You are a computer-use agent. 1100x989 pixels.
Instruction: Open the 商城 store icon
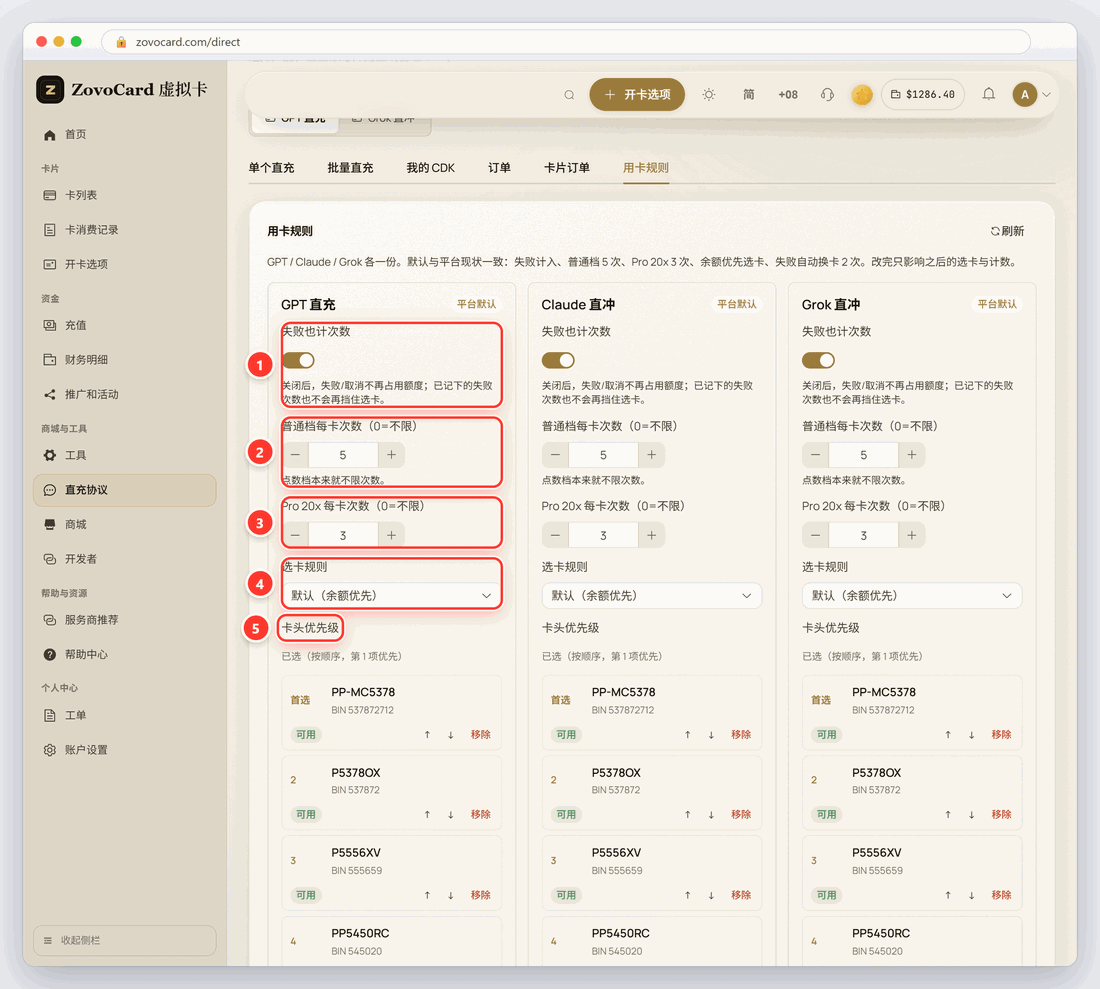[50, 525]
